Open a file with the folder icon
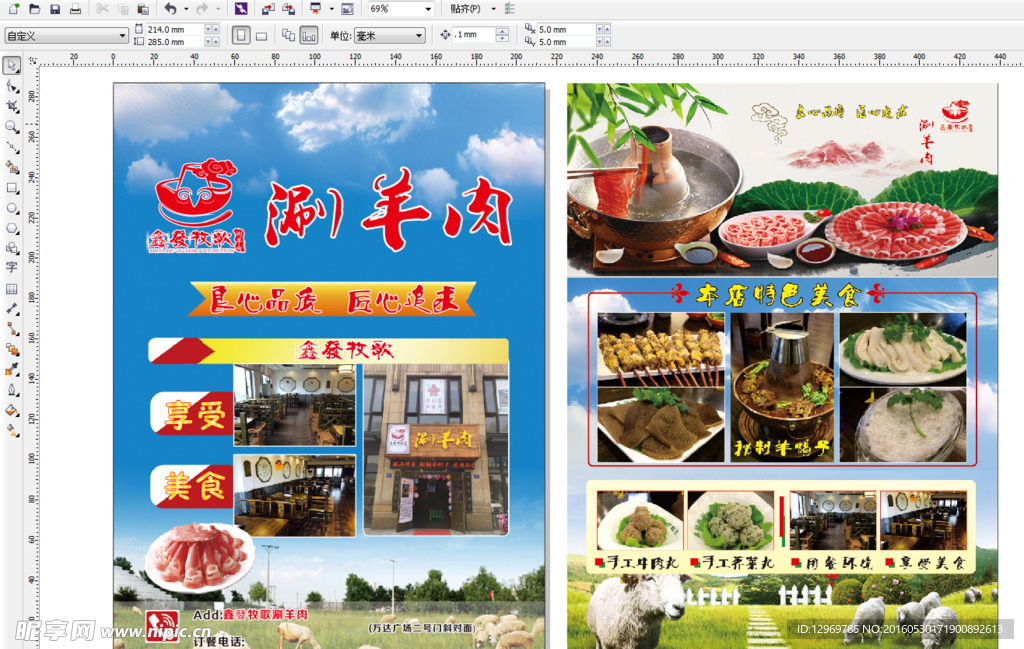 click(x=35, y=8)
